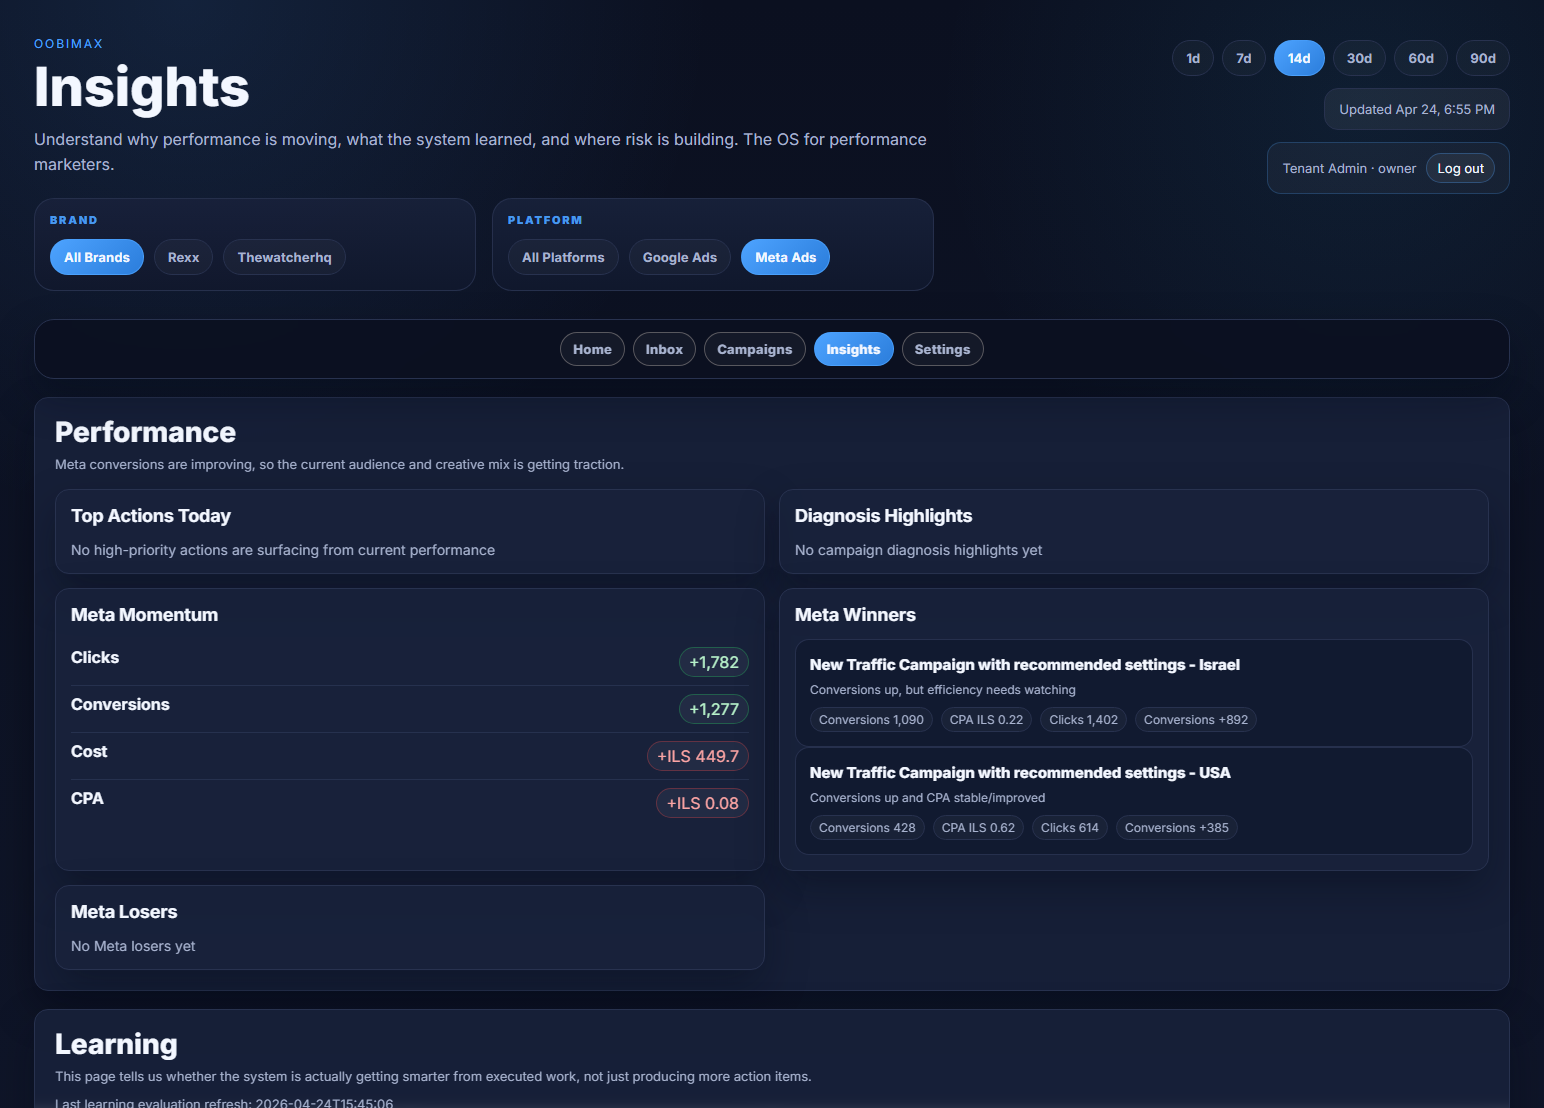Screen dimensions: 1544x1108
Task: Select the 1d time range
Action: tap(1192, 58)
